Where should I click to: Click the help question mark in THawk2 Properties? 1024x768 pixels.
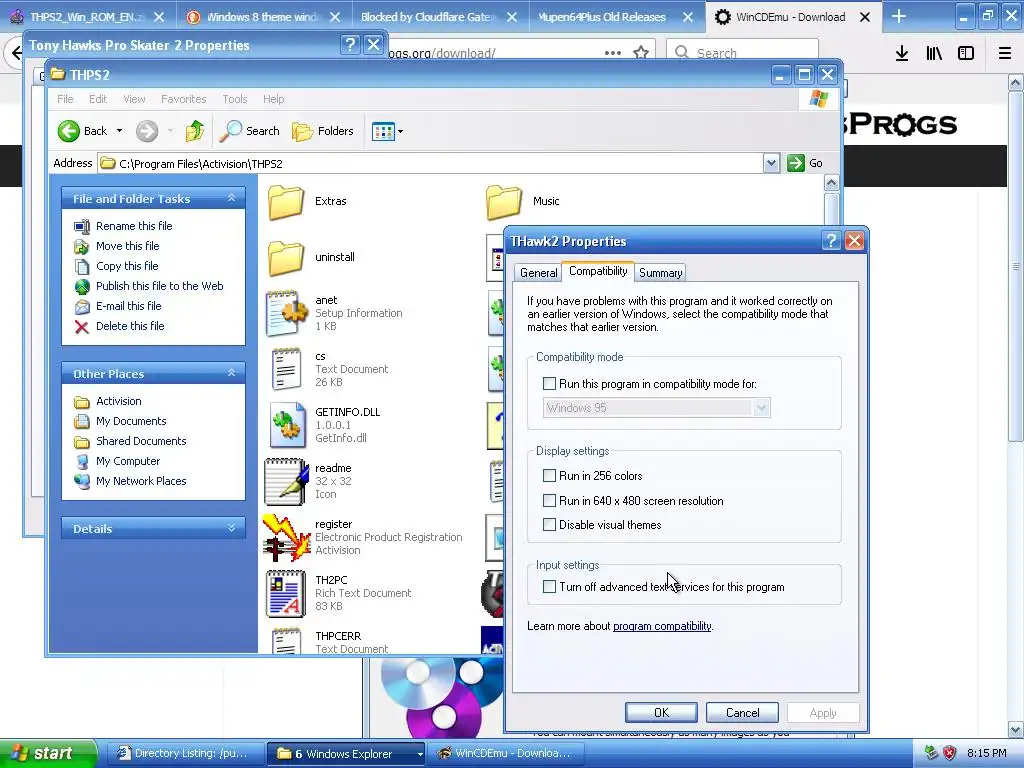coord(831,241)
